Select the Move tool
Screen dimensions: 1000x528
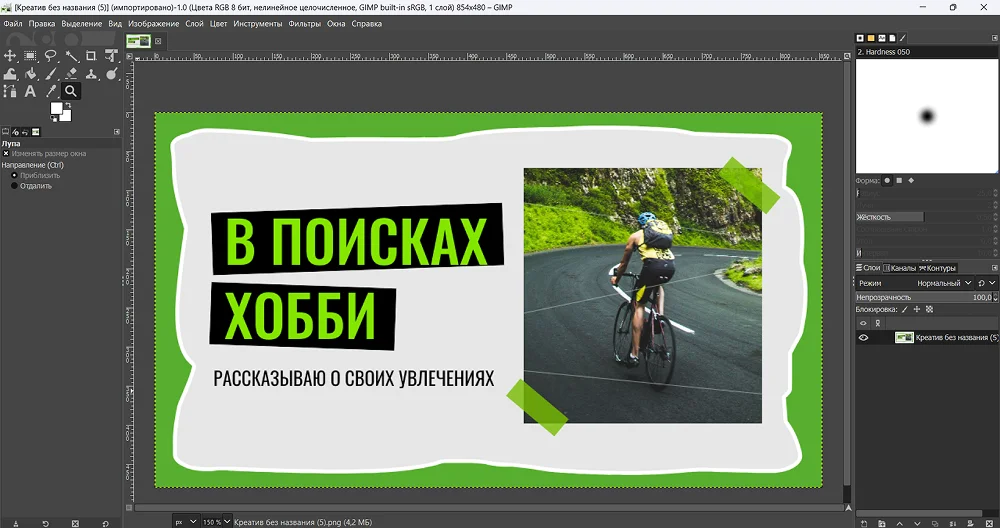tap(11, 56)
